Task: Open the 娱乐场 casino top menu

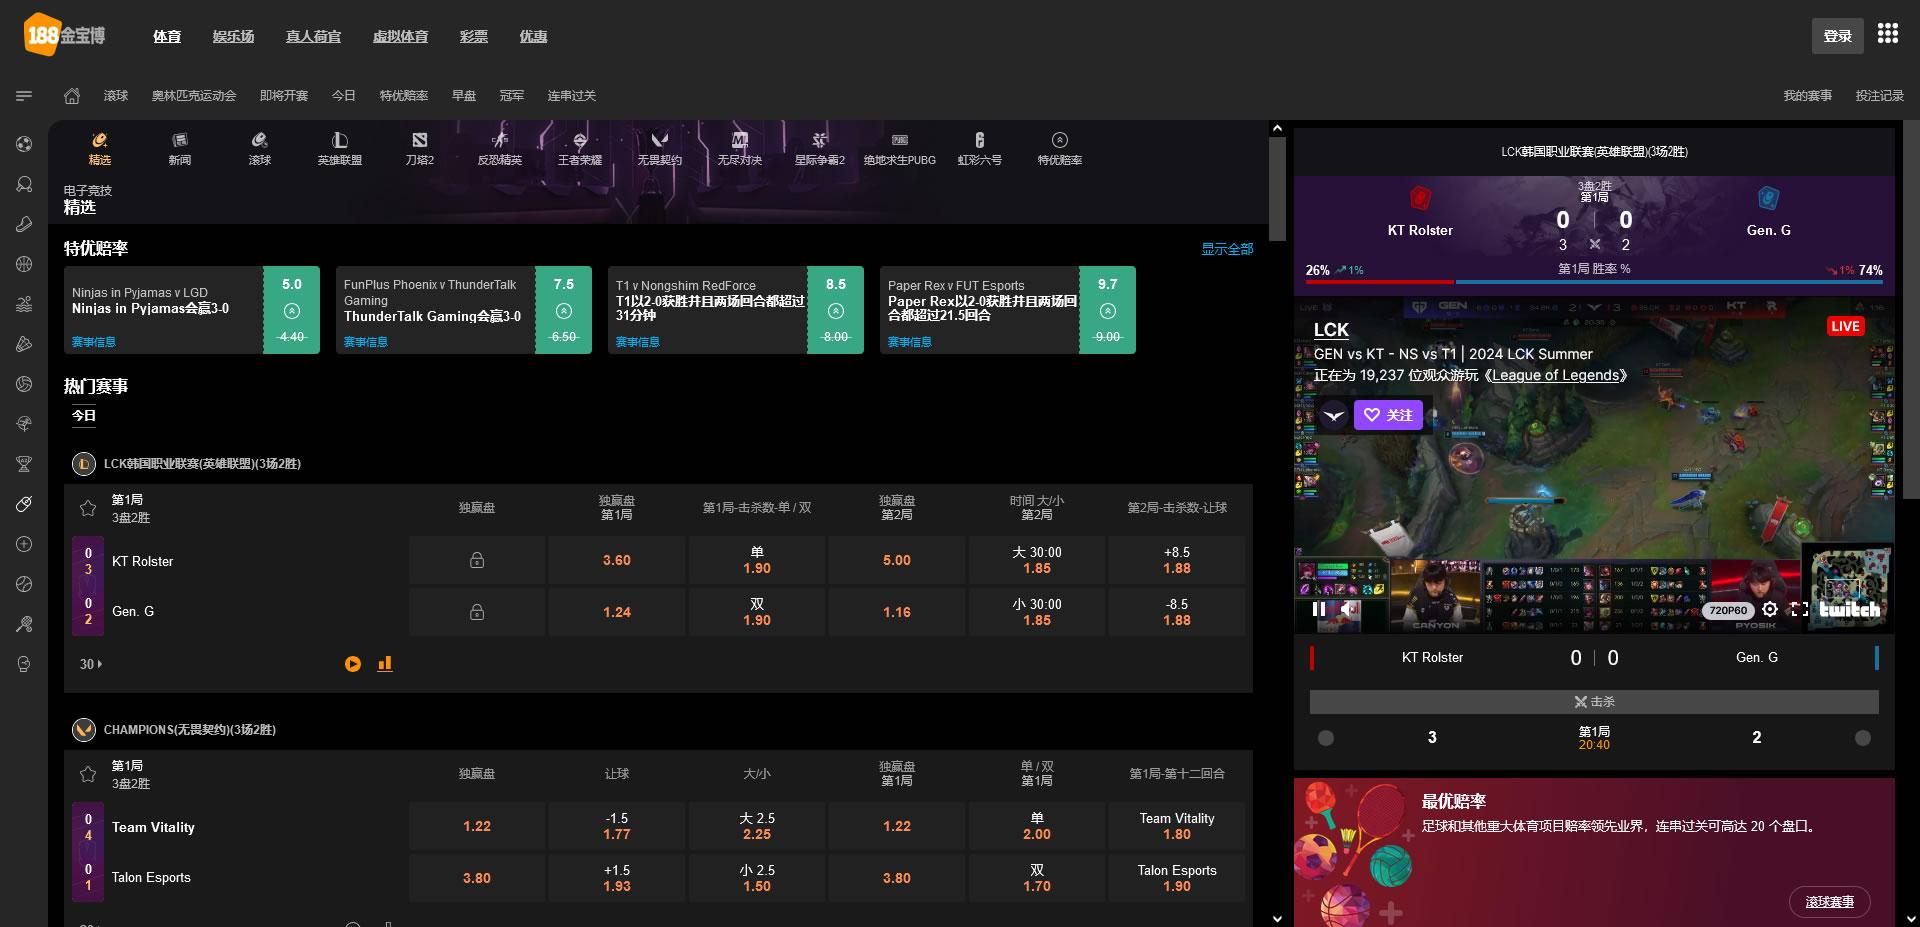Action: pyautogui.click(x=233, y=36)
